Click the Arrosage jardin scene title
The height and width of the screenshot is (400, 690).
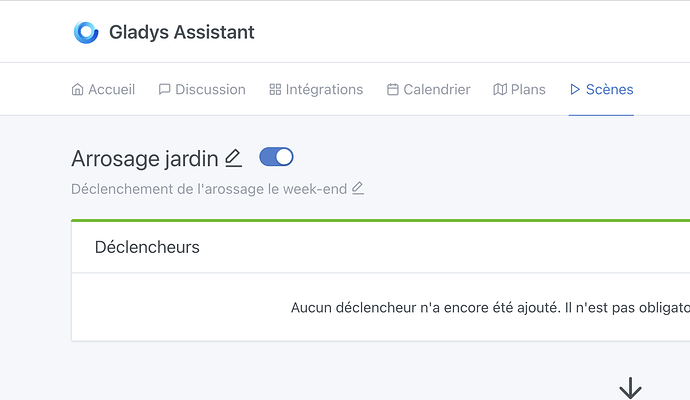pos(144,158)
